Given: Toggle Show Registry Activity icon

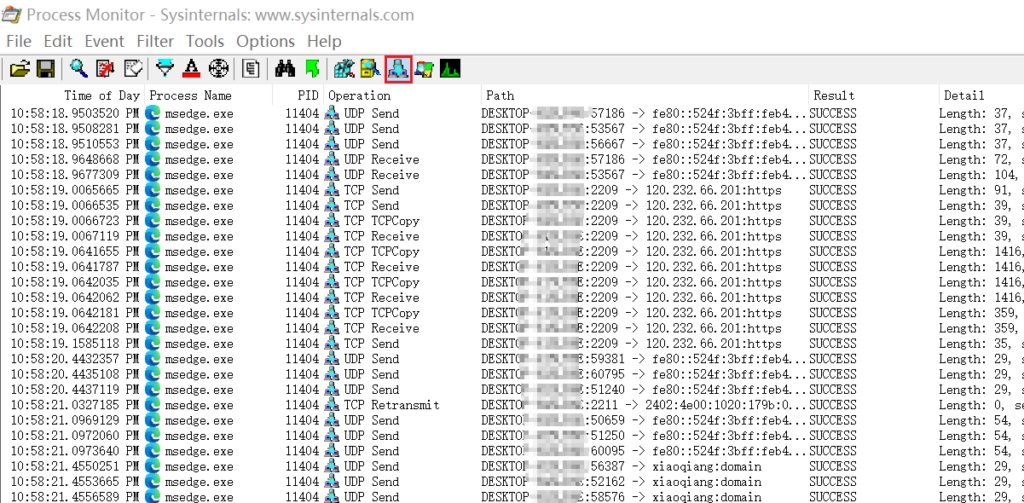Looking at the screenshot, I should tap(344, 69).
